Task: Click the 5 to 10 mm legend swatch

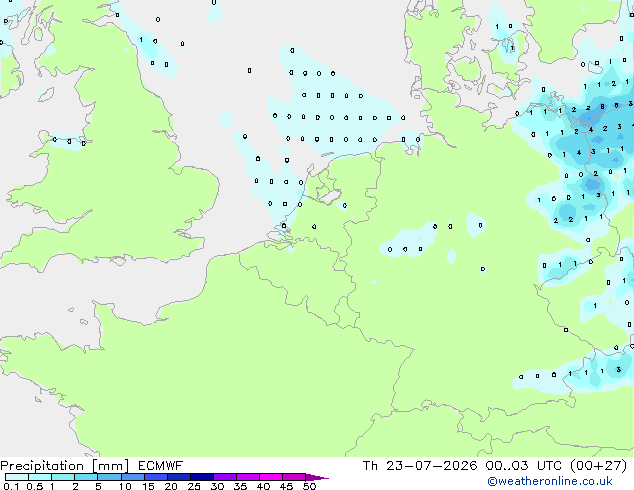Action: pos(110,477)
